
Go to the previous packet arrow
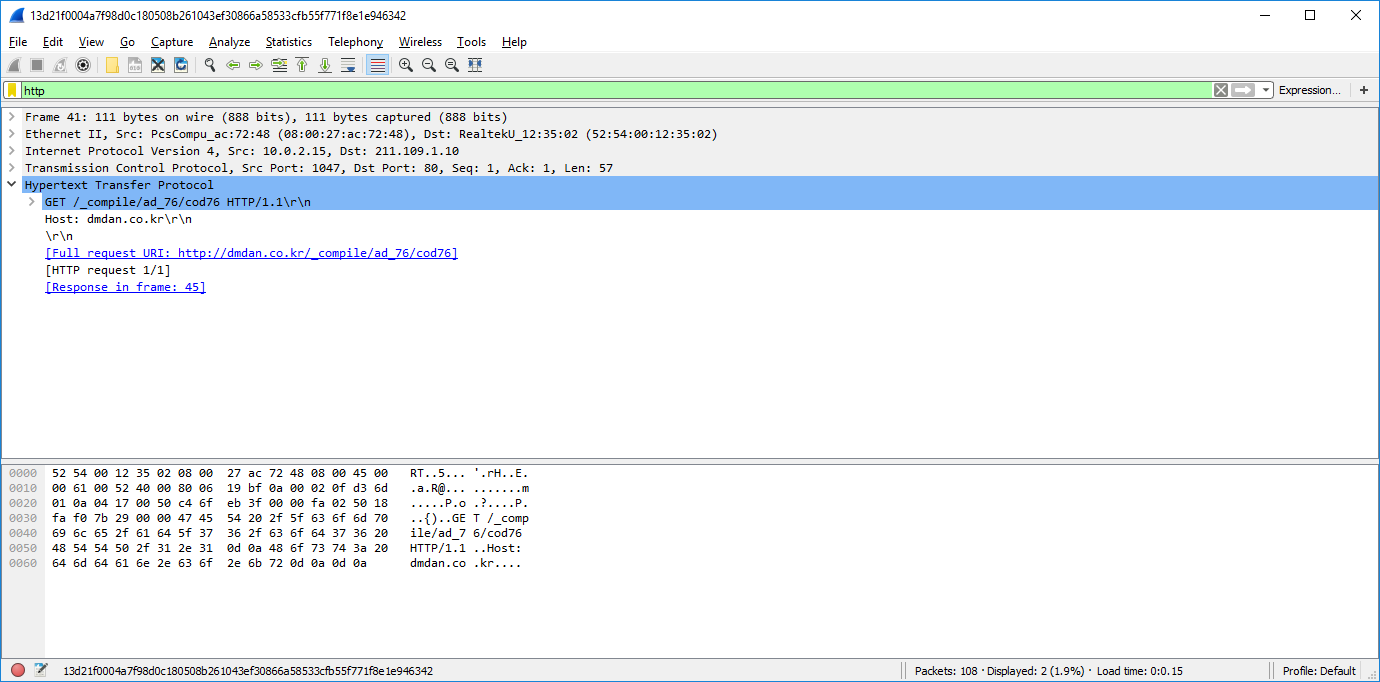(233, 65)
